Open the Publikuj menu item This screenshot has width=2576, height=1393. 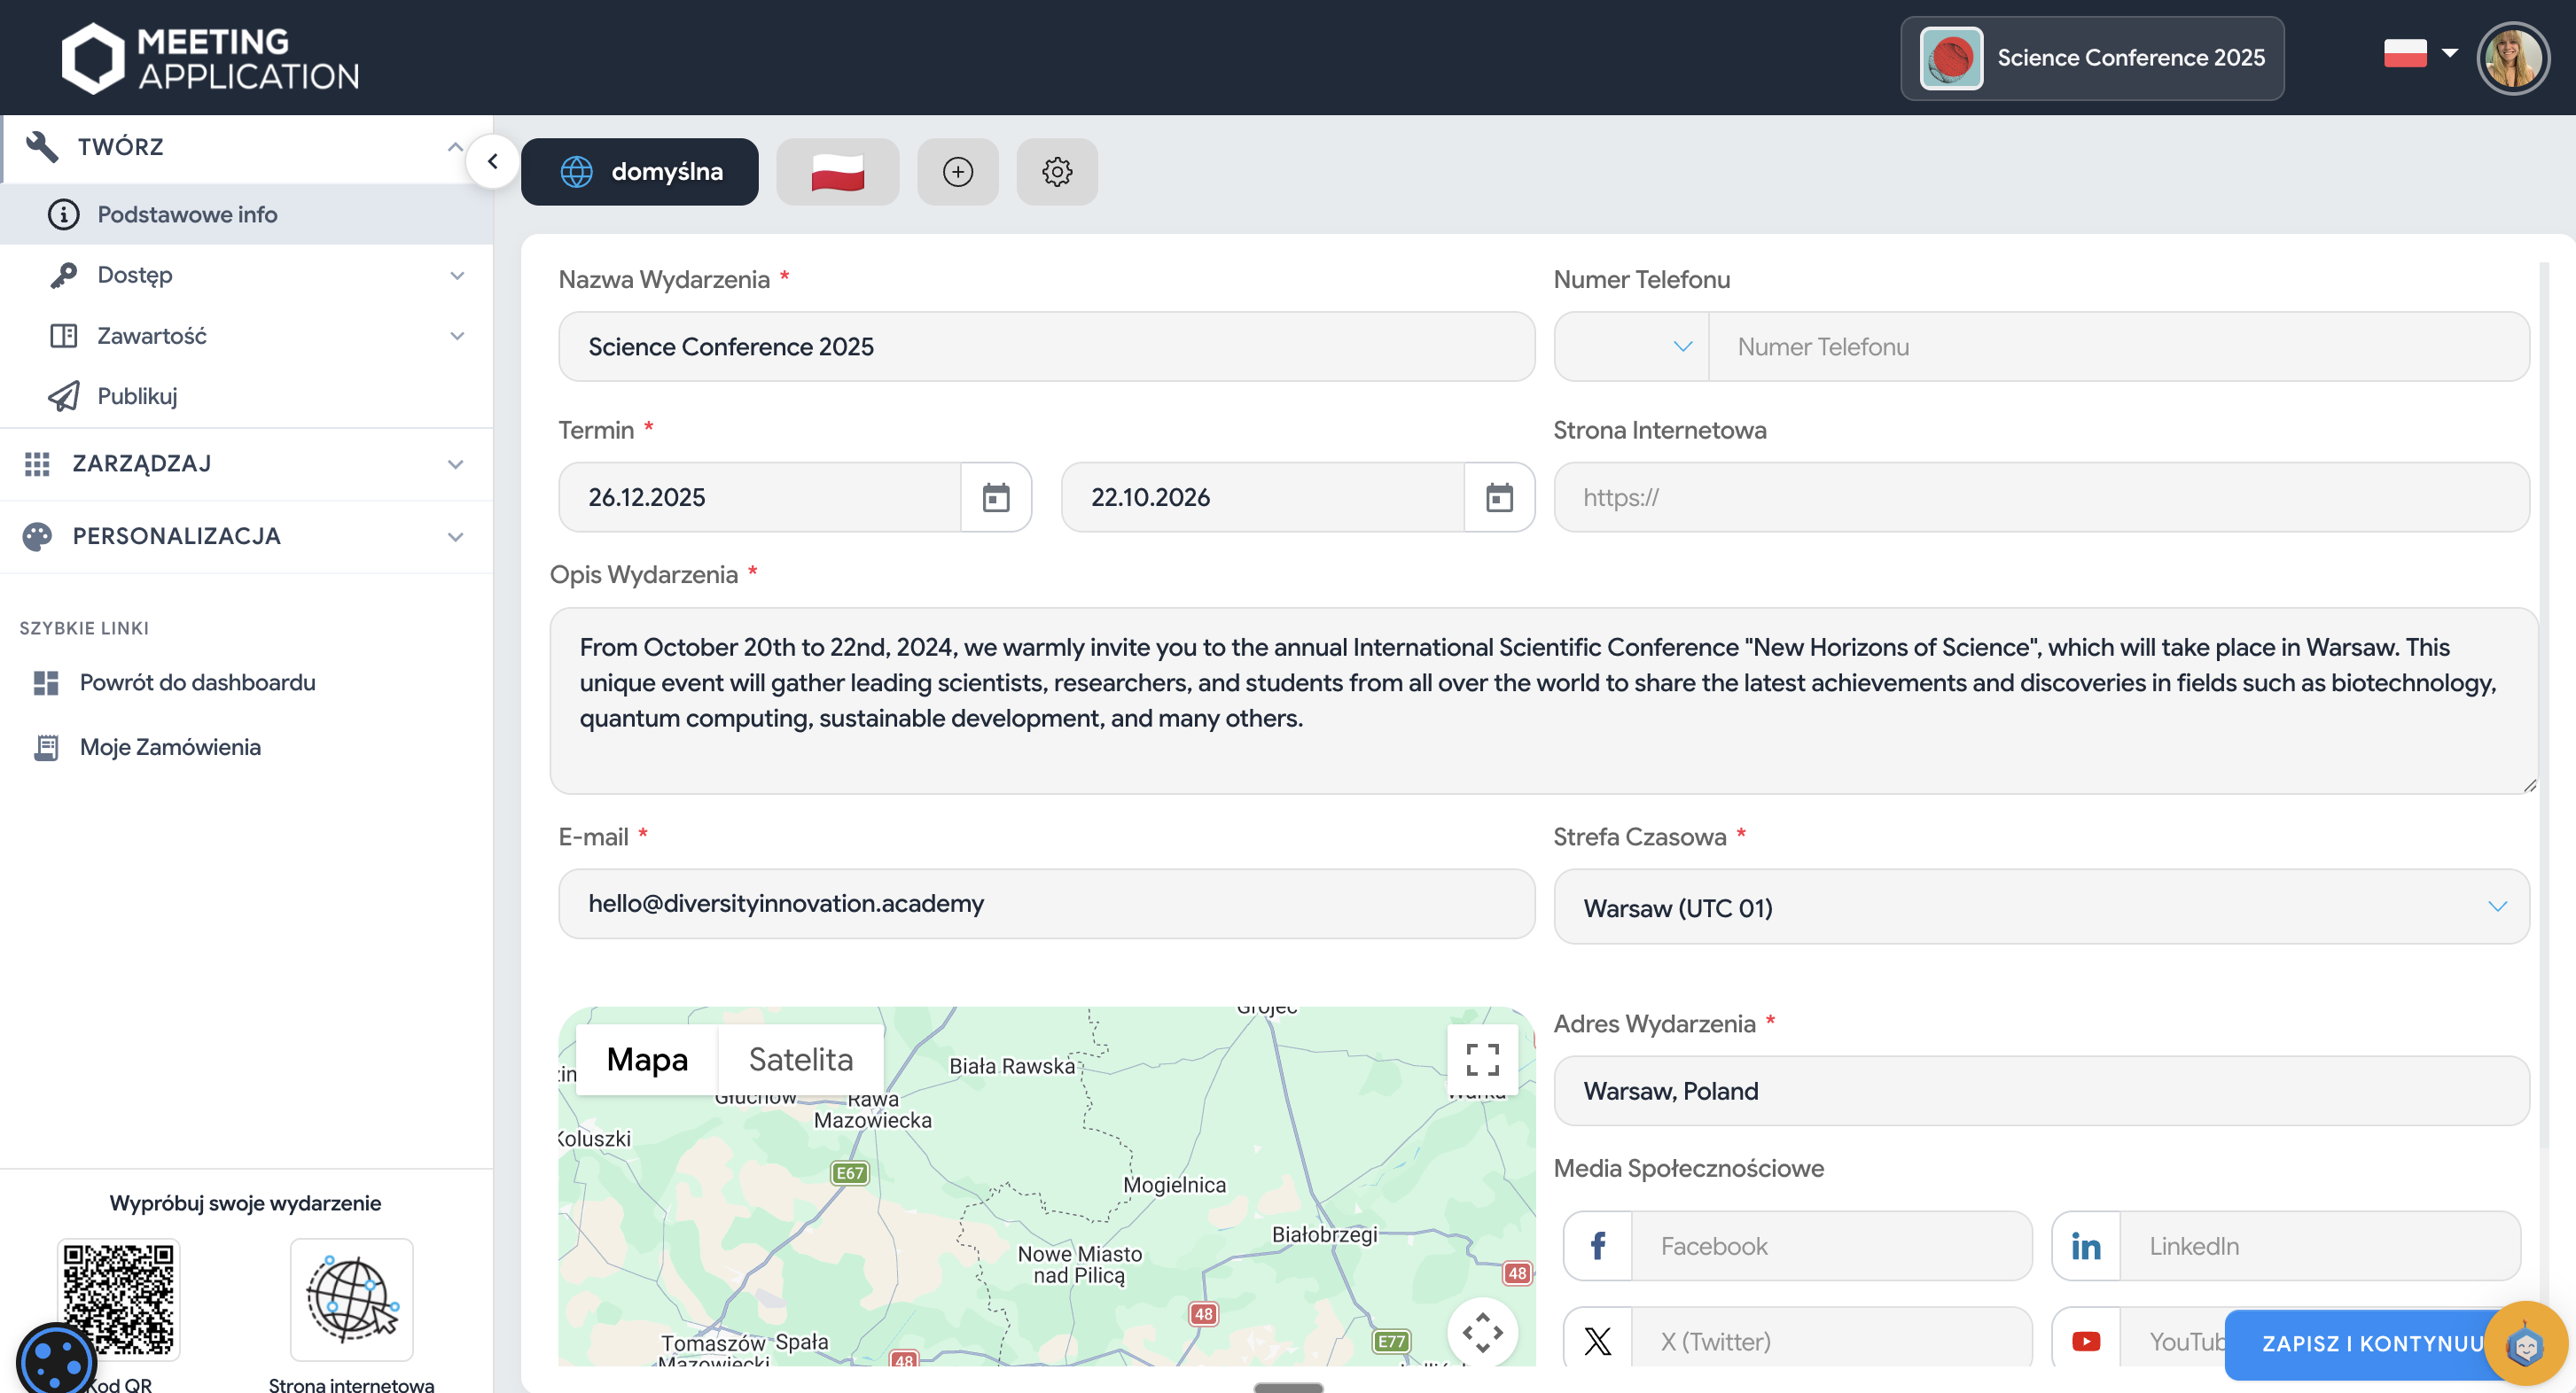(x=137, y=396)
